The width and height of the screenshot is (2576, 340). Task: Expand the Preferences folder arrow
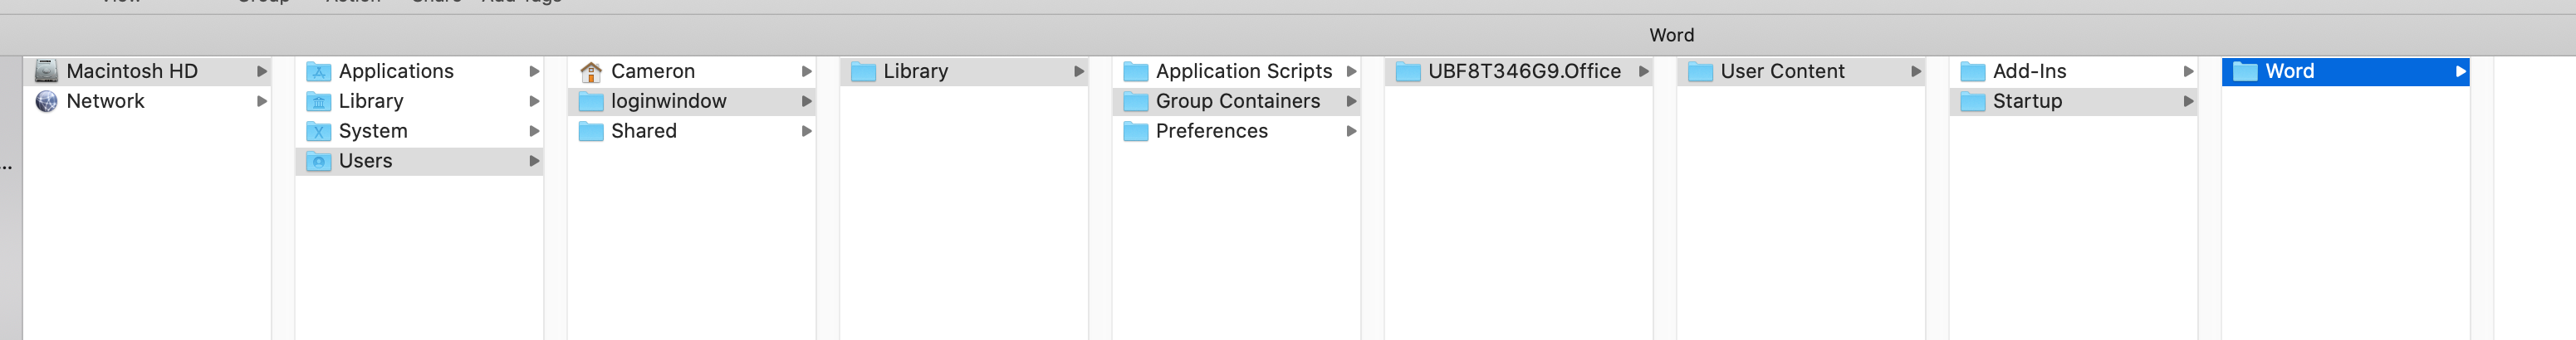coord(1351,131)
